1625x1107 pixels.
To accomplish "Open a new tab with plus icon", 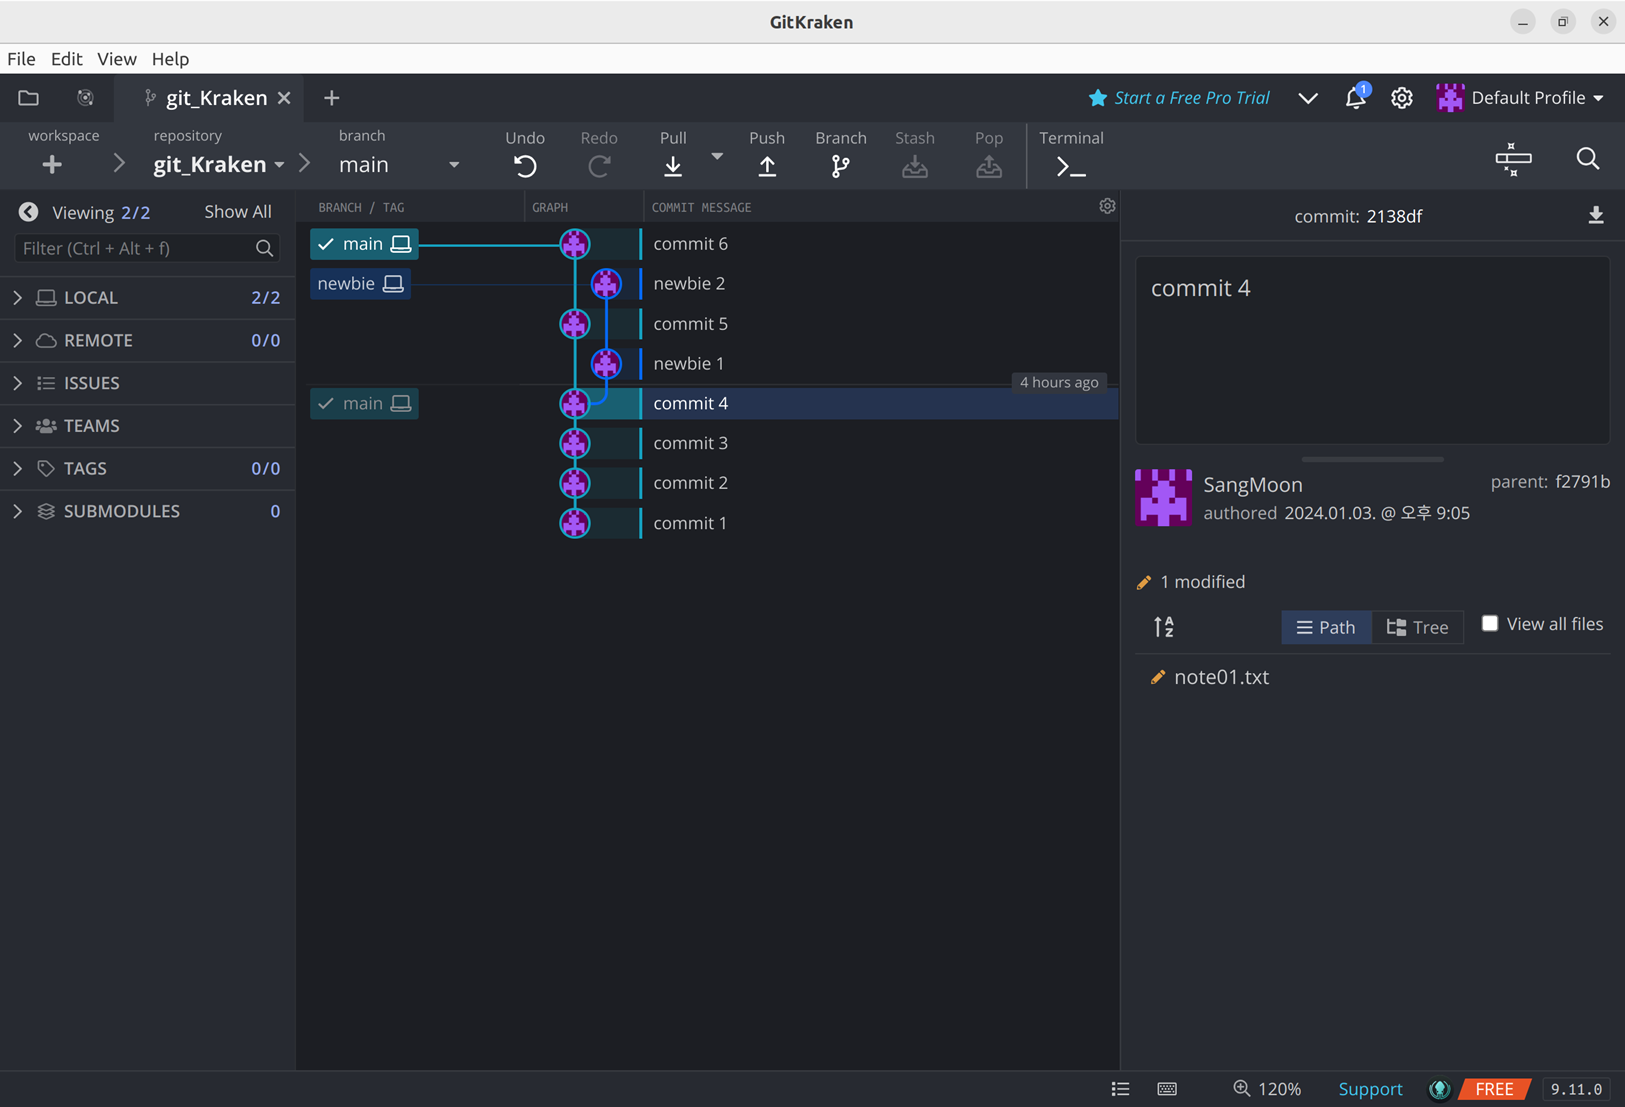I will click(332, 98).
